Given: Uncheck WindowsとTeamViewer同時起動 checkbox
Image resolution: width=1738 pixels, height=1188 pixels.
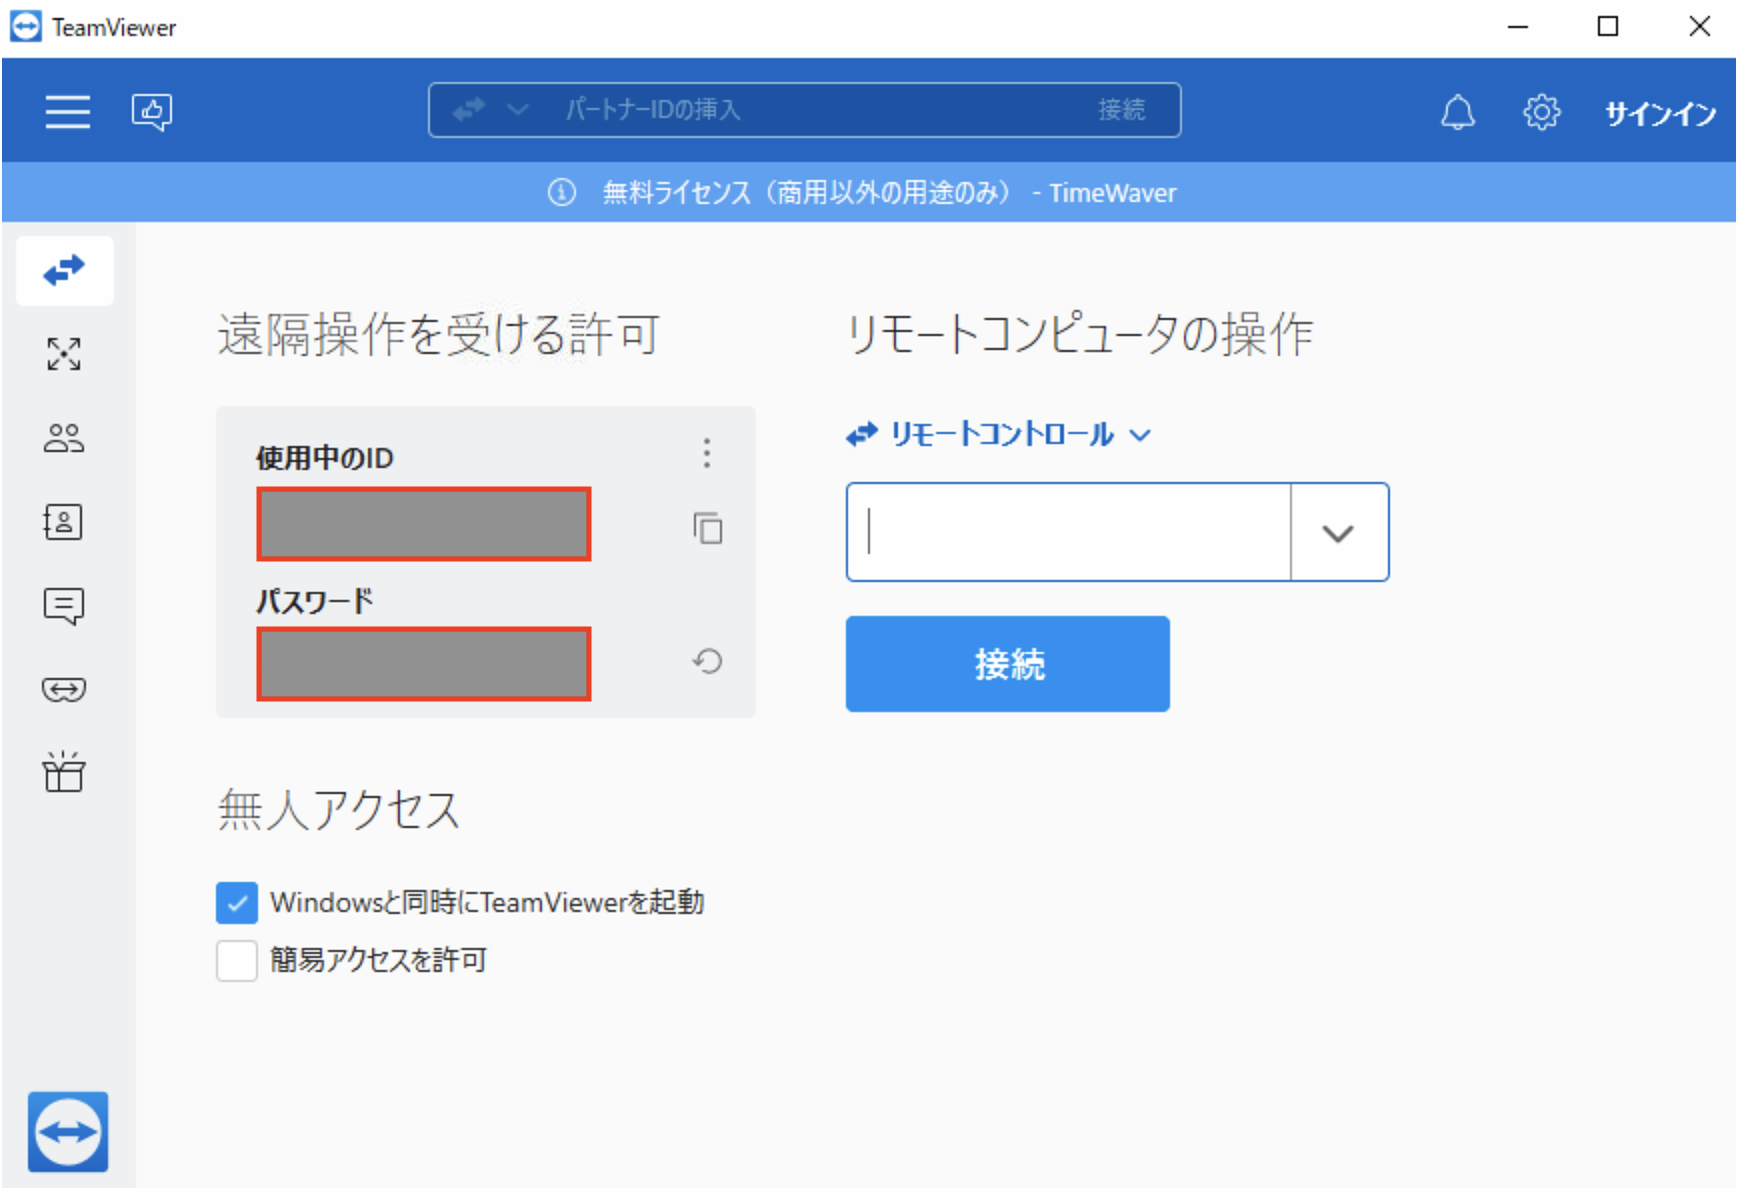Looking at the screenshot, I should click(x=237, y=902).
